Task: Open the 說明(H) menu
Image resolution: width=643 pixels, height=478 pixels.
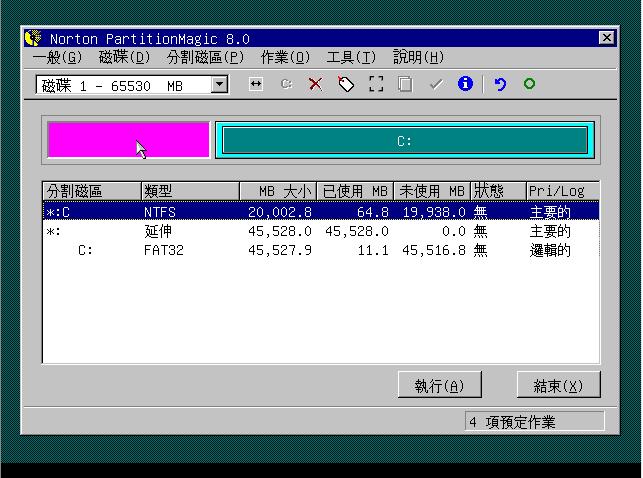Action: click(x=419, y=57)
